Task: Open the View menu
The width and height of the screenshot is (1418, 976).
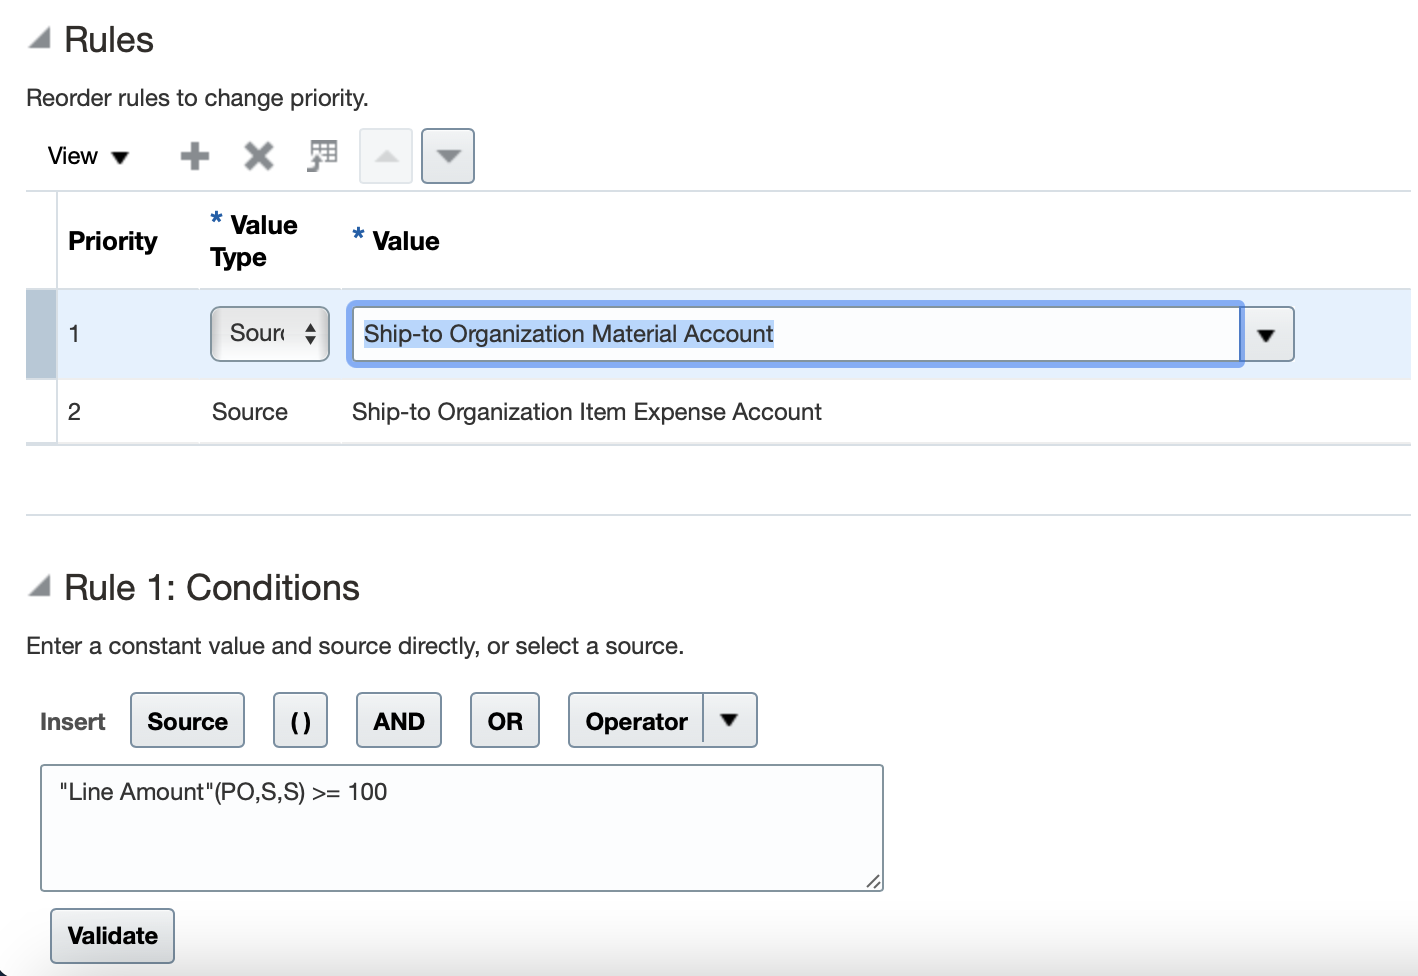Action: (88, 156)
